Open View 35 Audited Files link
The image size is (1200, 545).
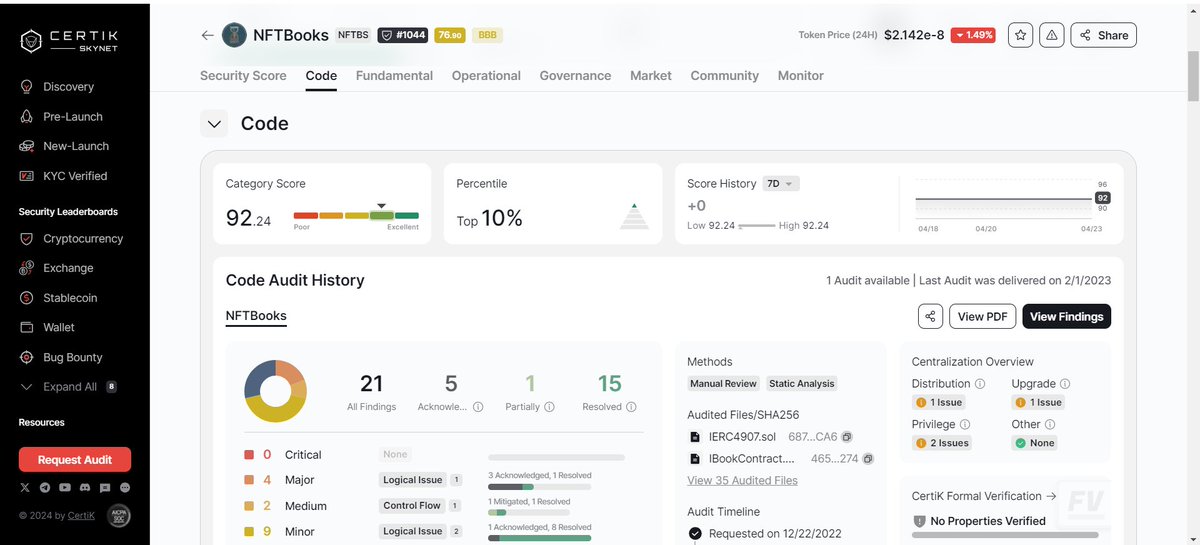(742, 481)
